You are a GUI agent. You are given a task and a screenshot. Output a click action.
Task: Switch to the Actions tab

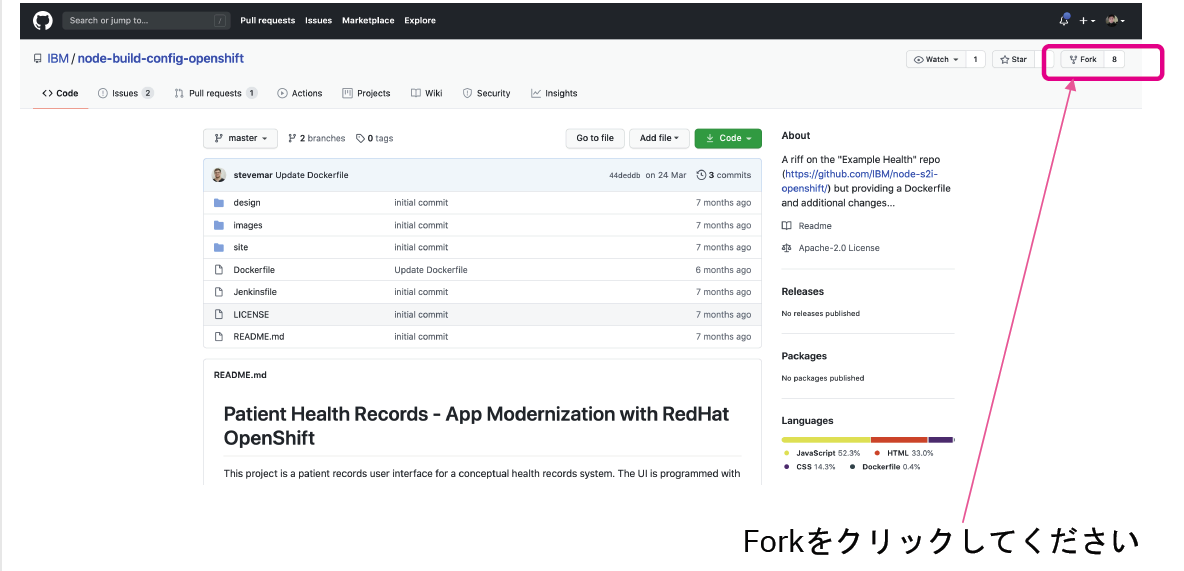[300, 93]
